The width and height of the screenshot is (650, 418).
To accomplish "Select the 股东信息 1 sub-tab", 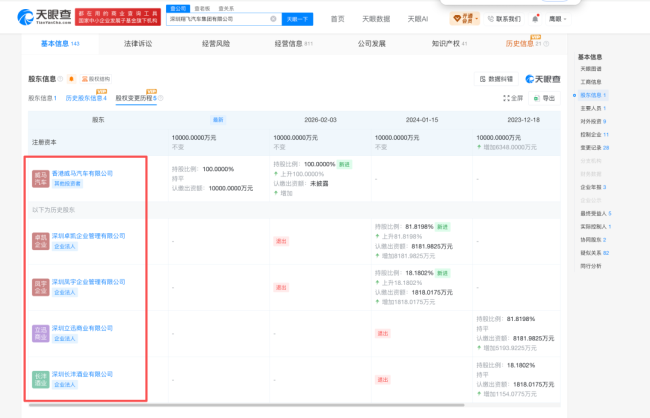I will click(42, 98).
